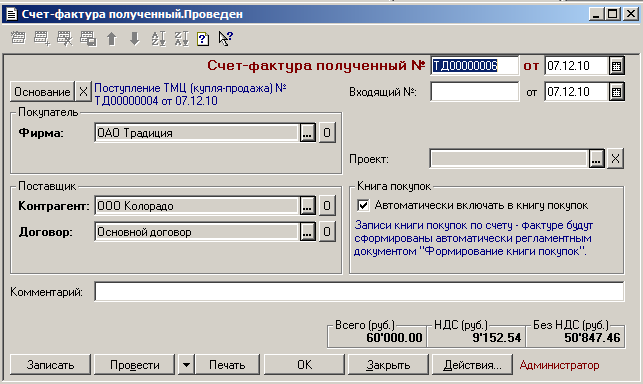This screenshot has width=643, height=384.
Task: Open the help question mark icon
Action: (203, 39)
